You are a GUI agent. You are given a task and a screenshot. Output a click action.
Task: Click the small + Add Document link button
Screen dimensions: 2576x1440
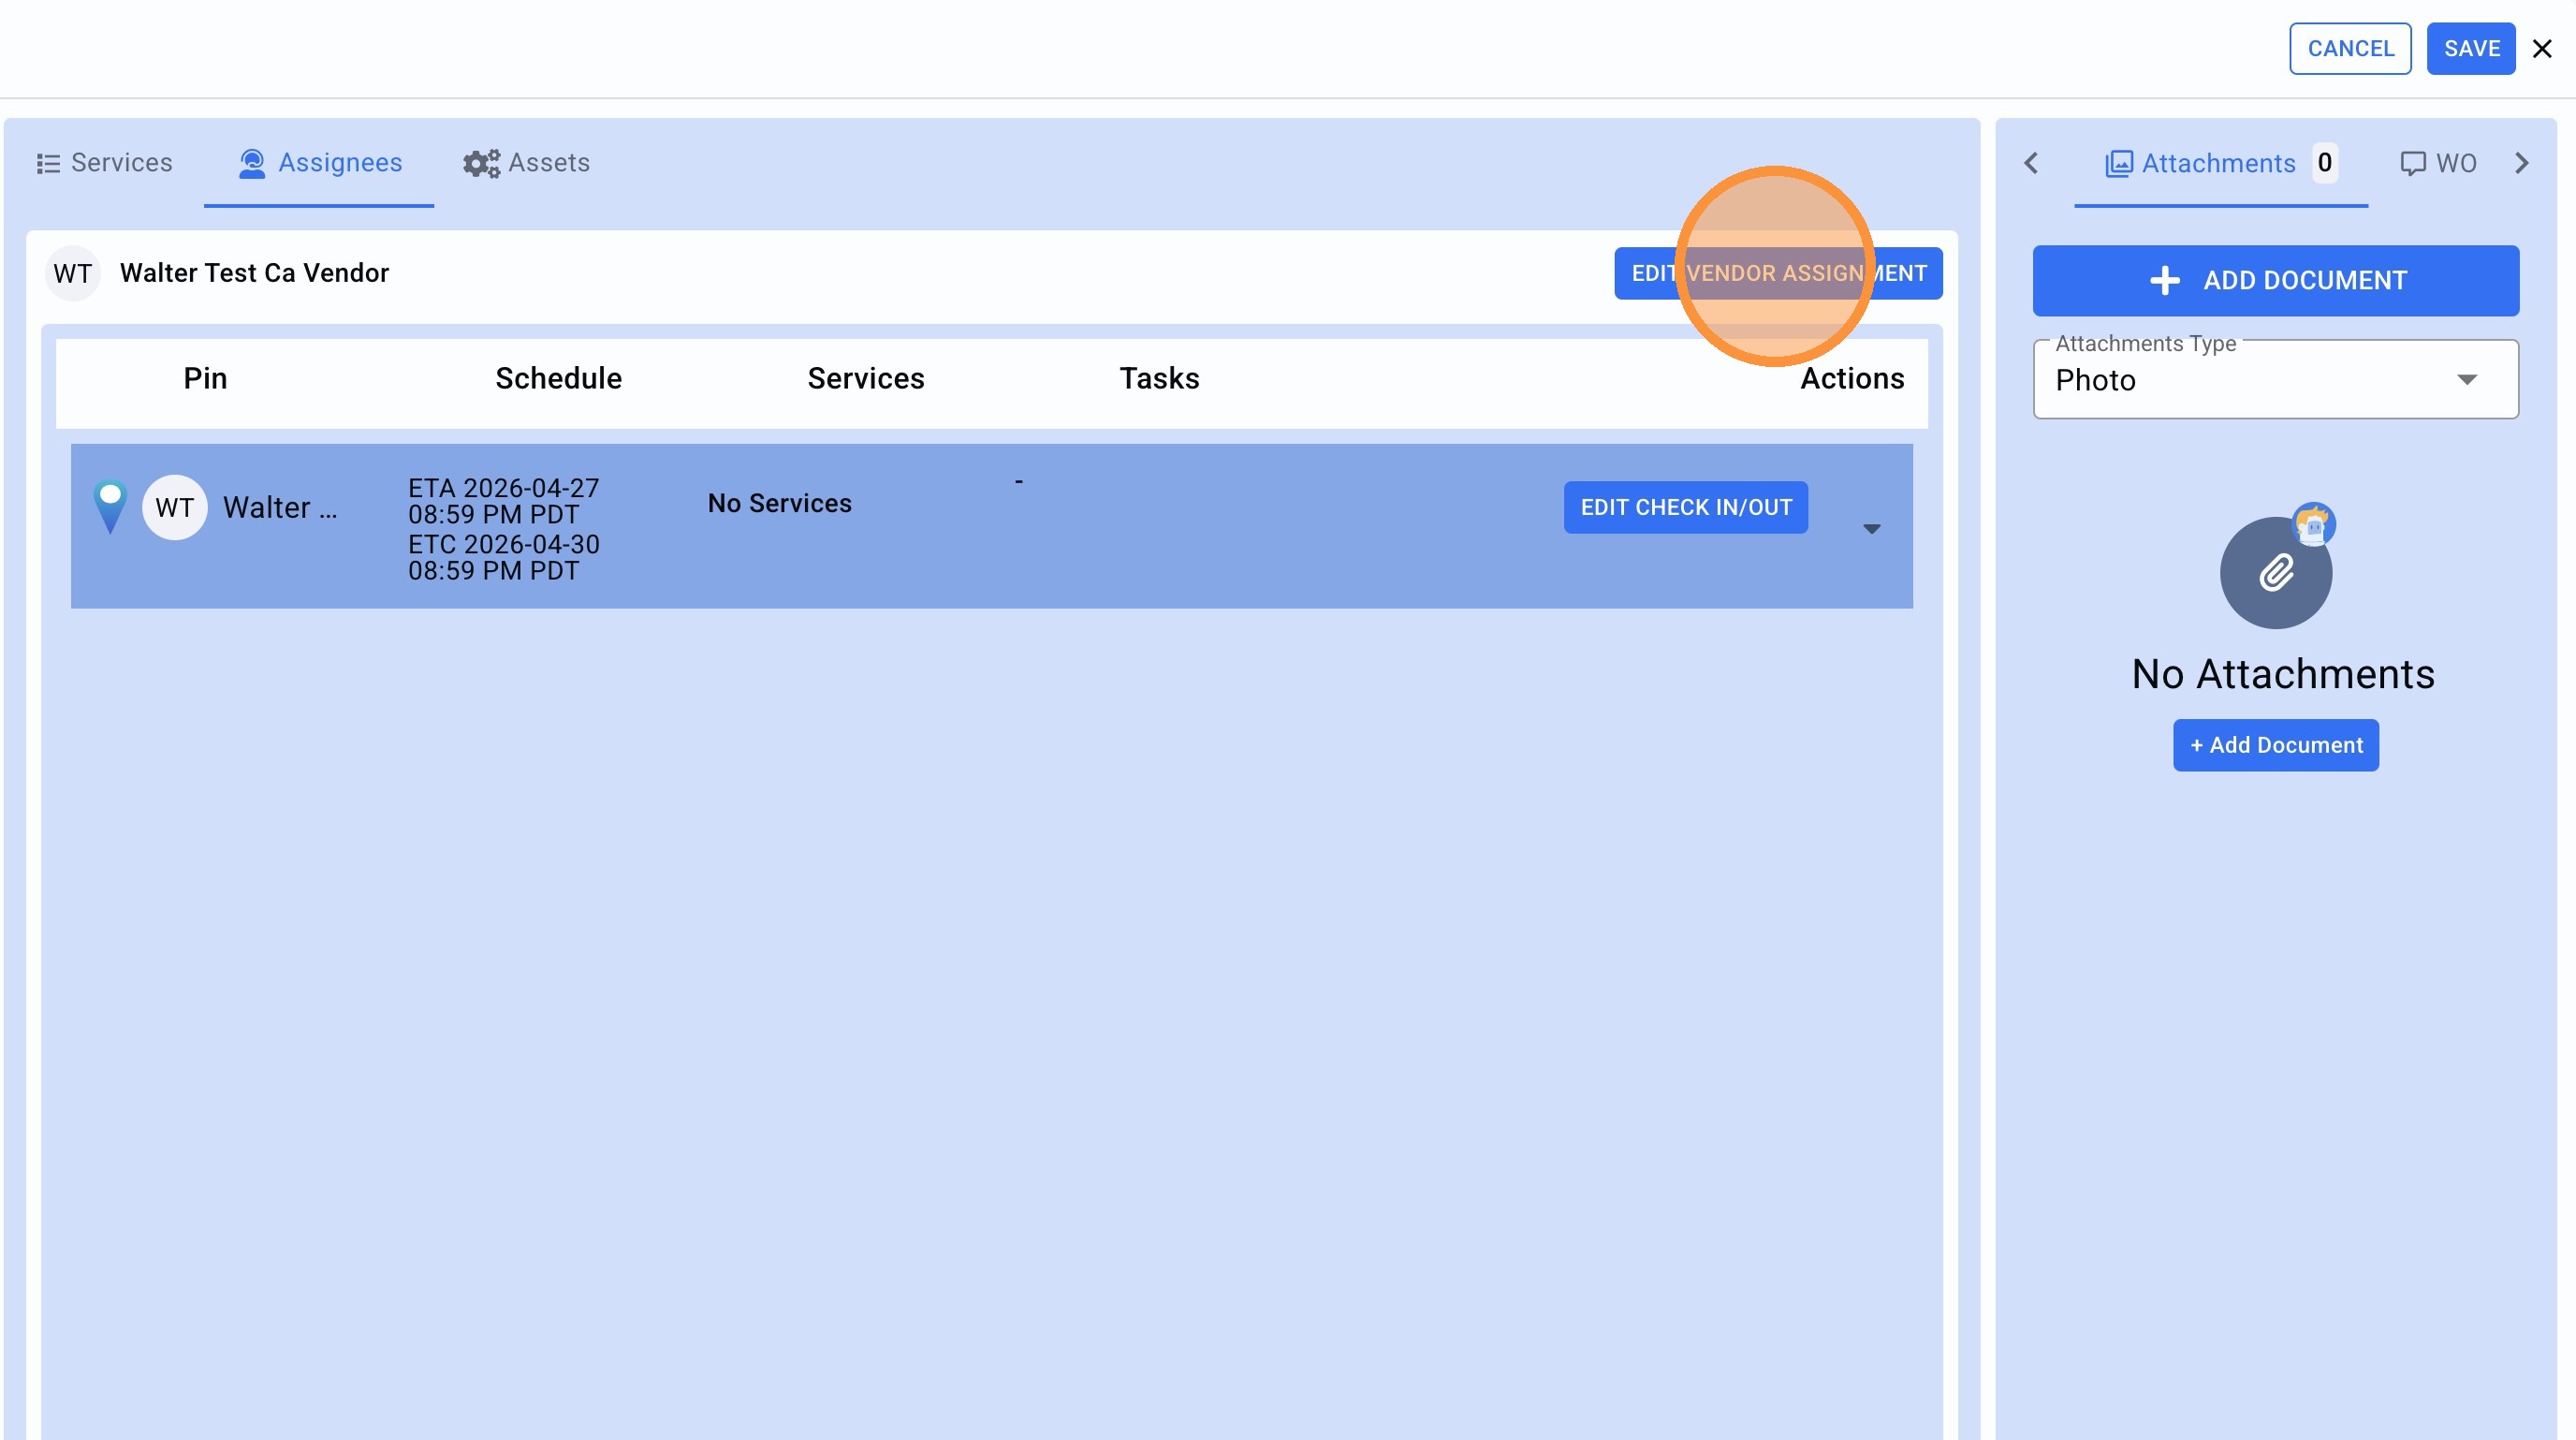(x=2275, y=745)
